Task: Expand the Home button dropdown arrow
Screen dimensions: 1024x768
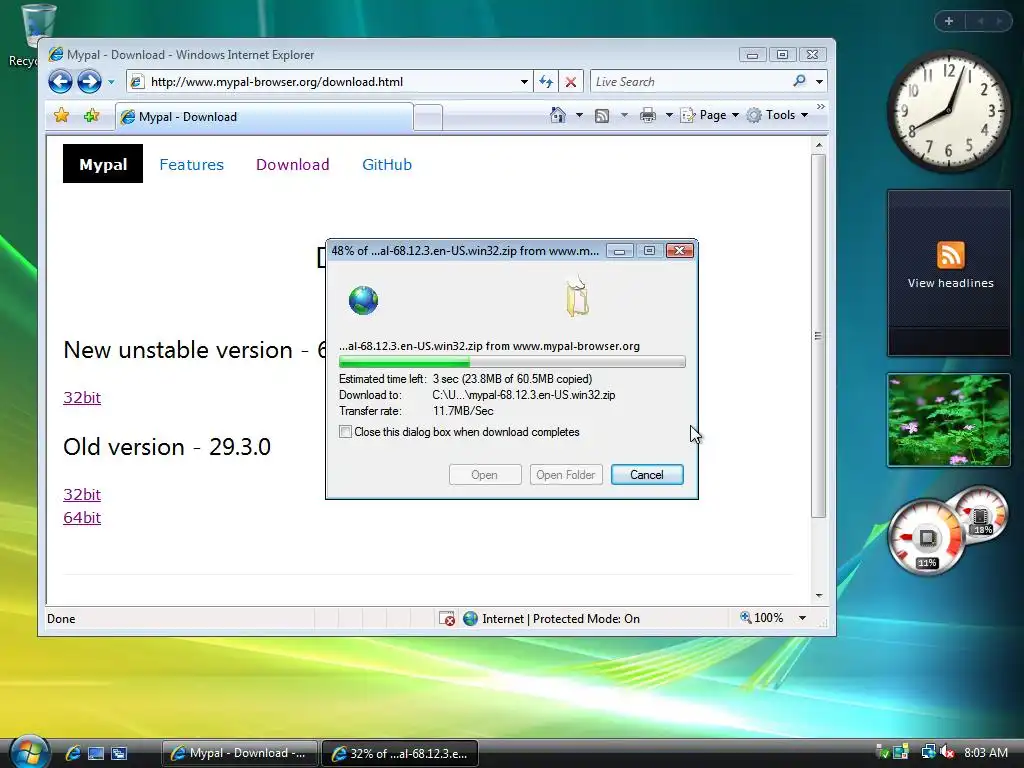Action: 579,115
